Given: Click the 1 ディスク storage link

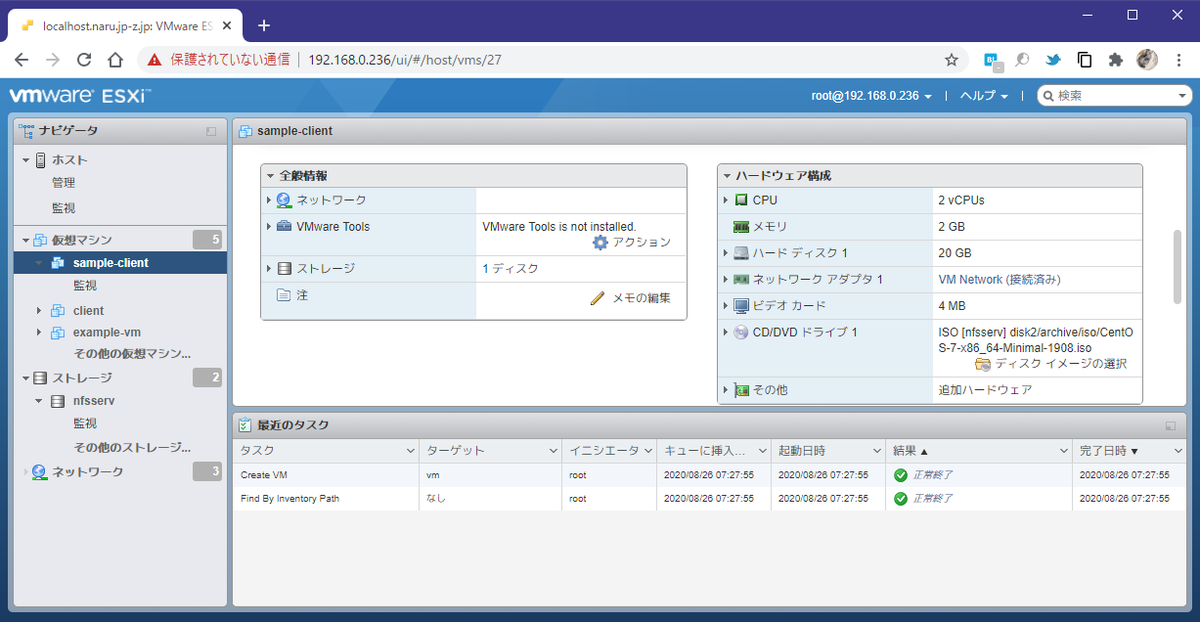Looking at the screenshot, I should [x=510, y=269].
